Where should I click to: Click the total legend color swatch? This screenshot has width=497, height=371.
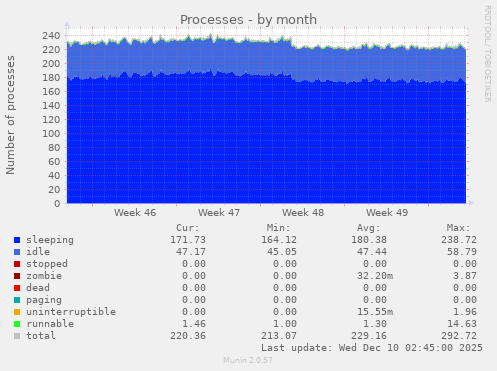(17, 336)
